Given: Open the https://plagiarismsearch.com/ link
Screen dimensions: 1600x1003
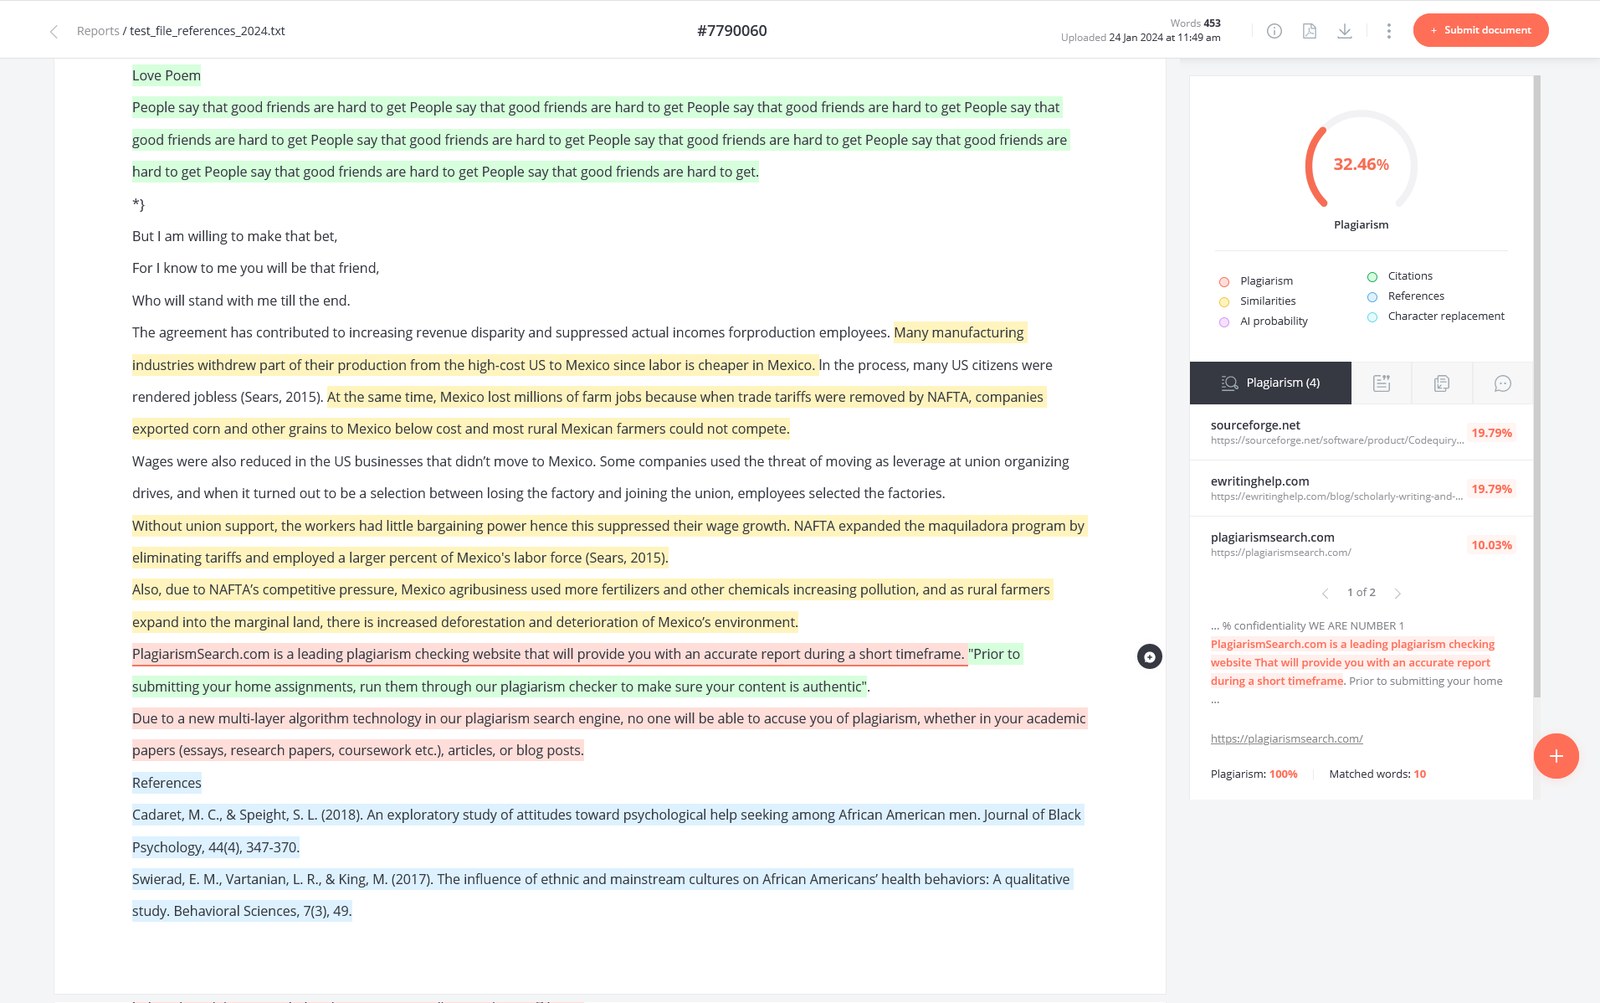Looking at the screenshot, I should pos(1286,739).
